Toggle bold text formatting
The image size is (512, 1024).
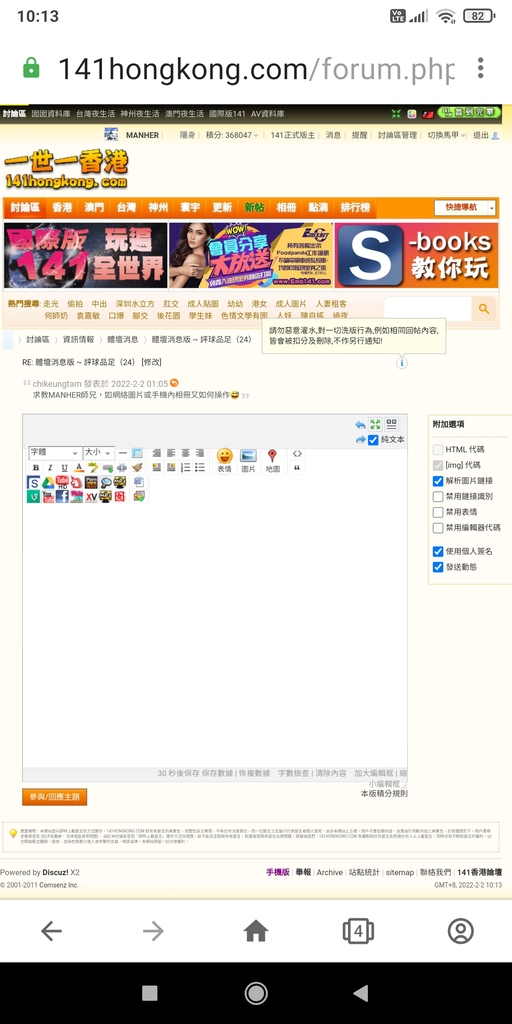point(36,468)
